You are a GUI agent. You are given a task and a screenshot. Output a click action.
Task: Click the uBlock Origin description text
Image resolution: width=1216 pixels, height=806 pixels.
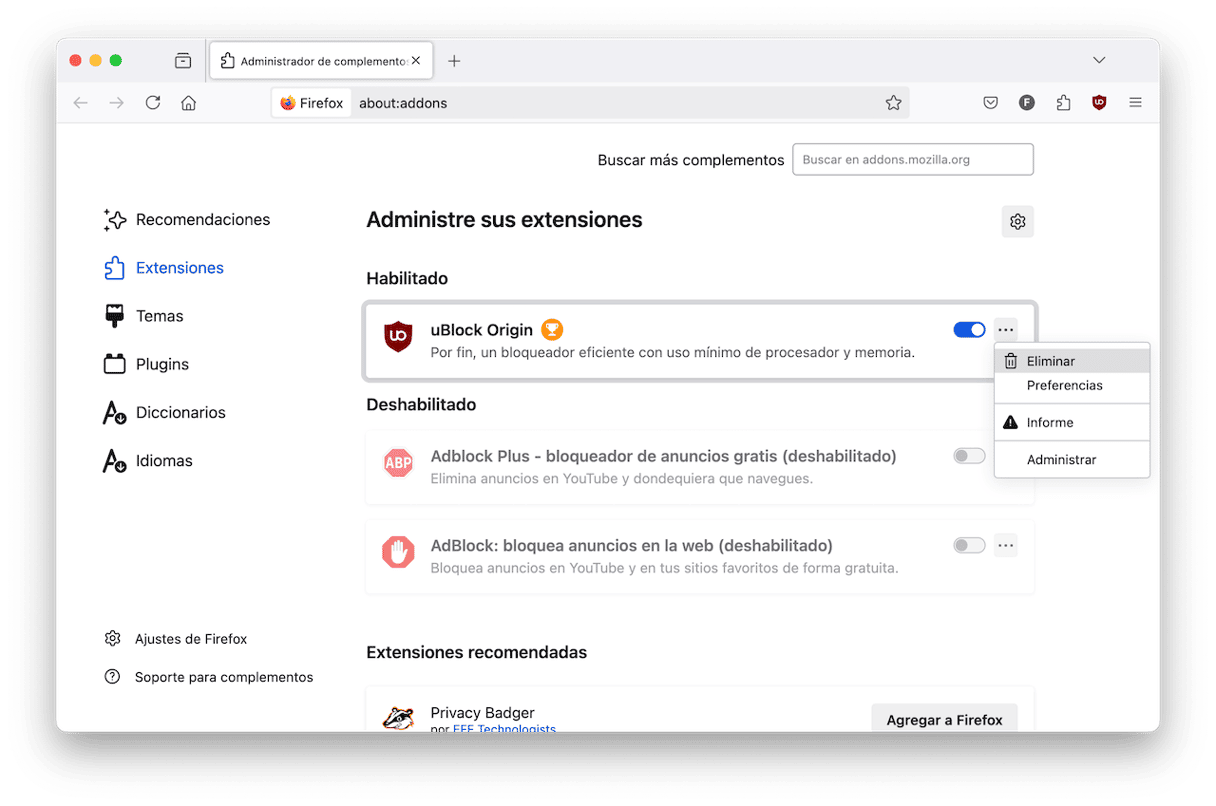[x=673, y=352]
